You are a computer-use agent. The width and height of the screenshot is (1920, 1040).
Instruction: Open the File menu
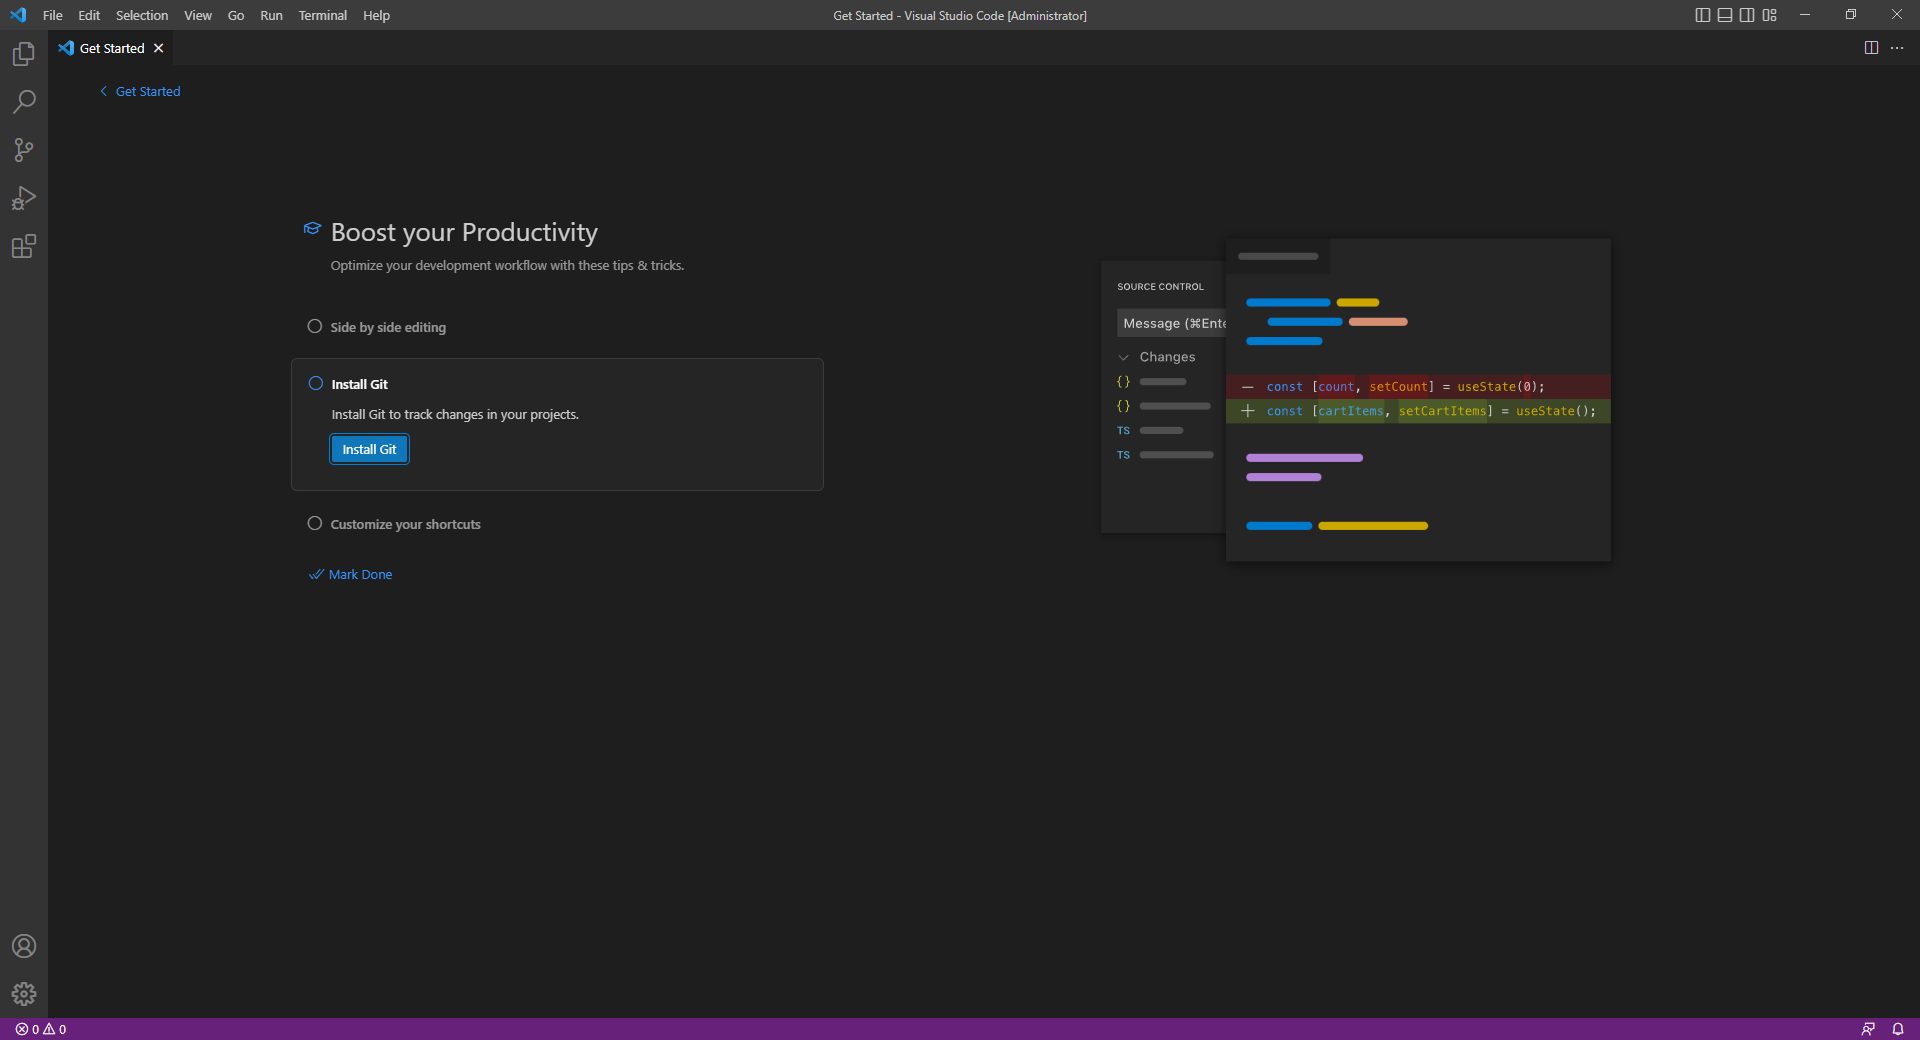53,15
